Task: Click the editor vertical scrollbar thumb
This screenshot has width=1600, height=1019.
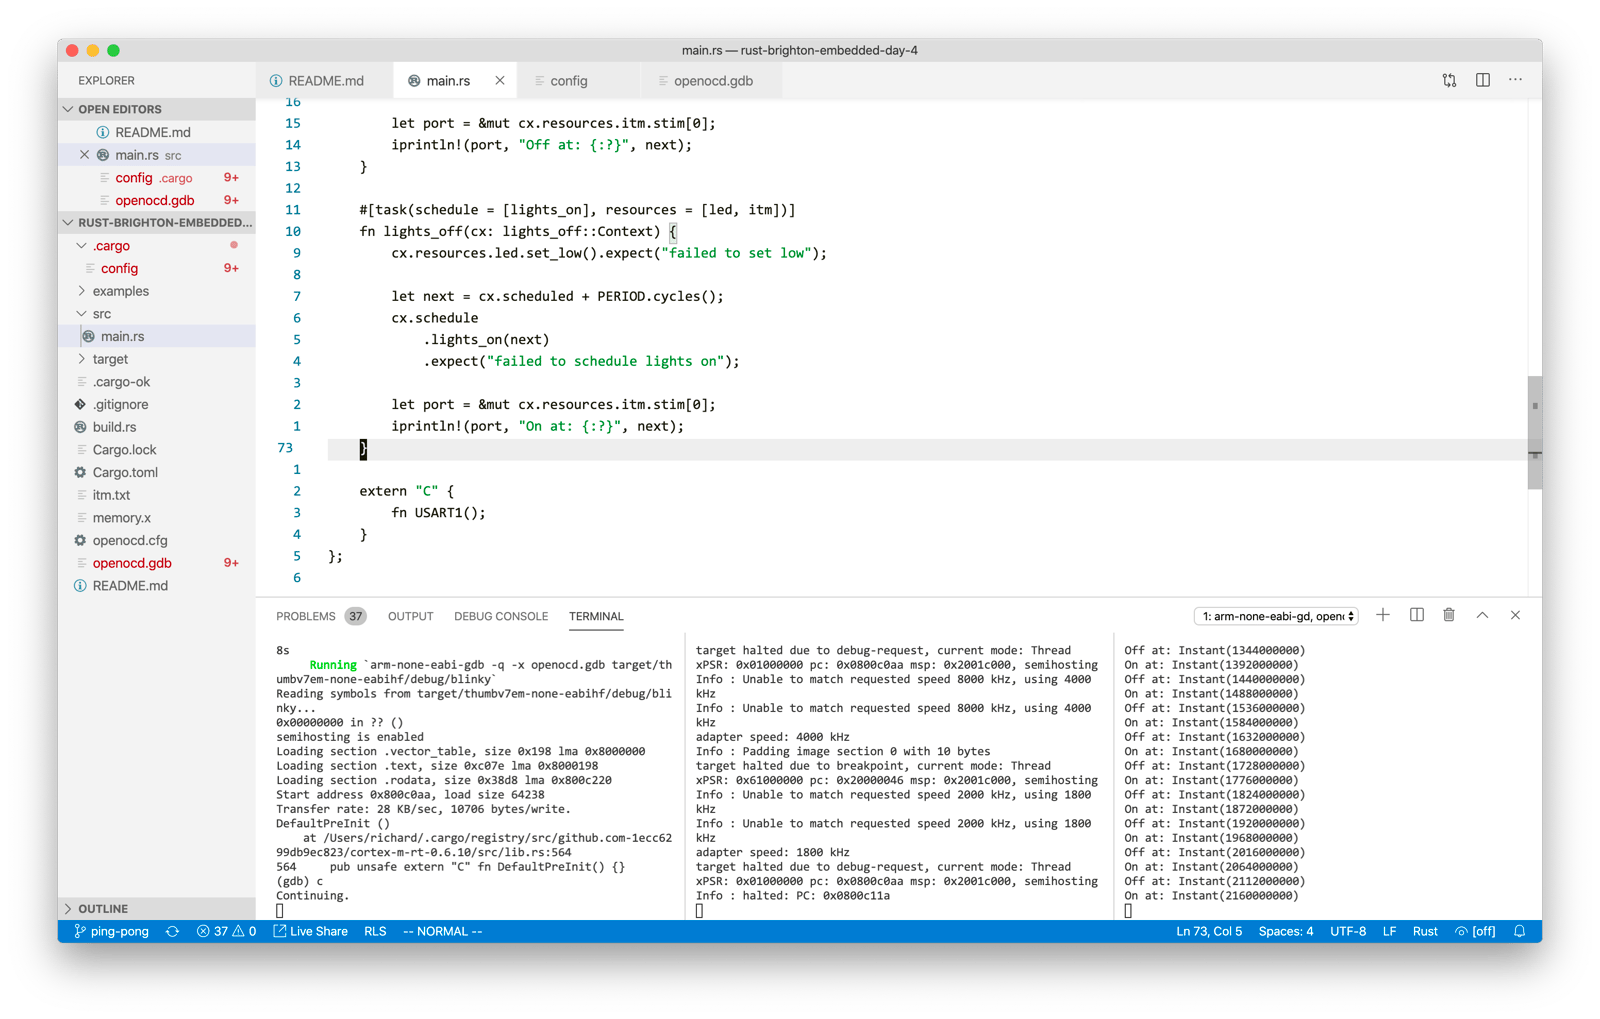Action: pyautogui.click(x=1535, y=432)
